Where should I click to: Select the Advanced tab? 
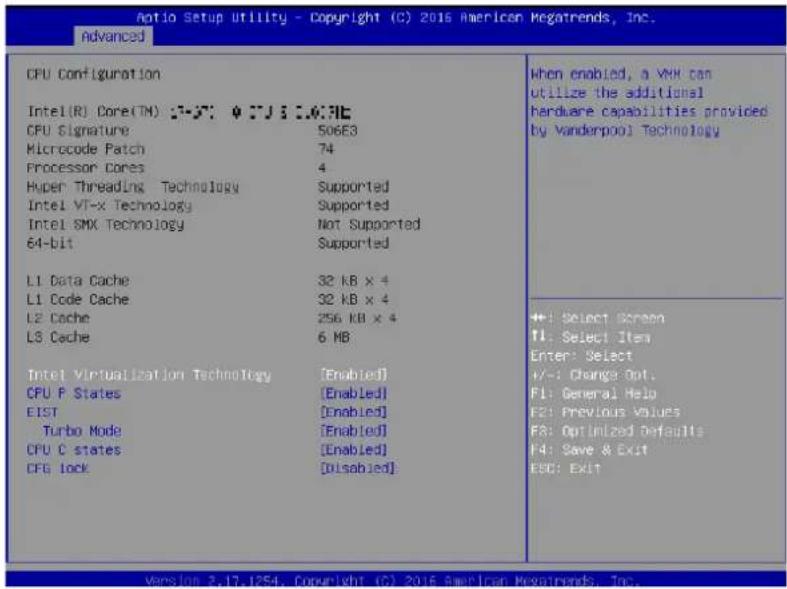[x=113, y=36]
